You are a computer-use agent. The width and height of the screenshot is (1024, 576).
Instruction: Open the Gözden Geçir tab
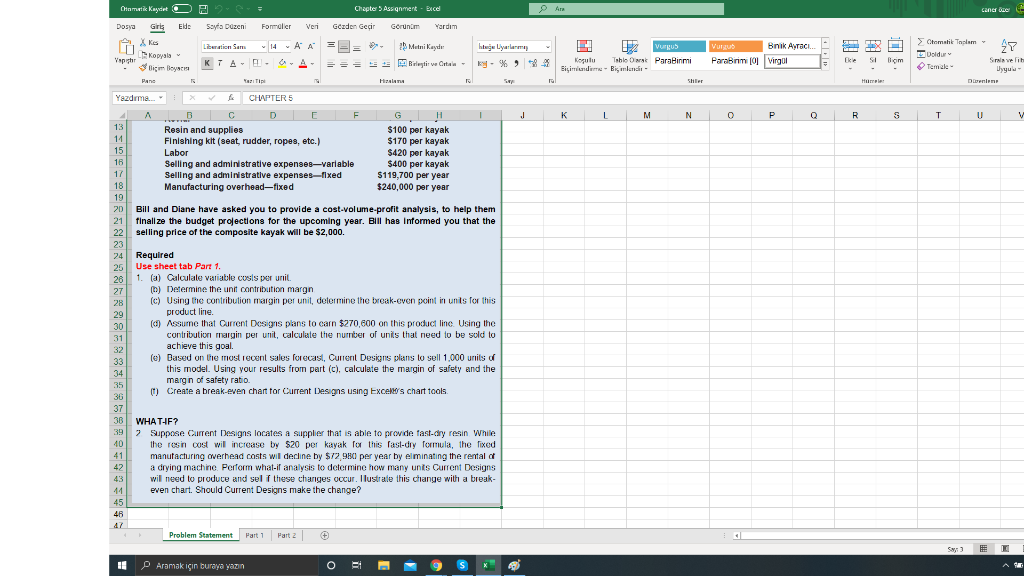tap(354, 27)
